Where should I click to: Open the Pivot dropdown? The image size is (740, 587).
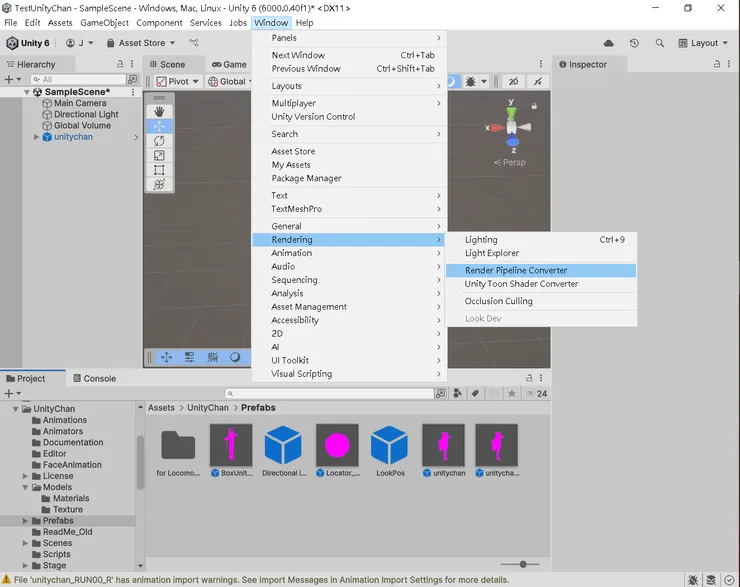(x=177, y=81)
